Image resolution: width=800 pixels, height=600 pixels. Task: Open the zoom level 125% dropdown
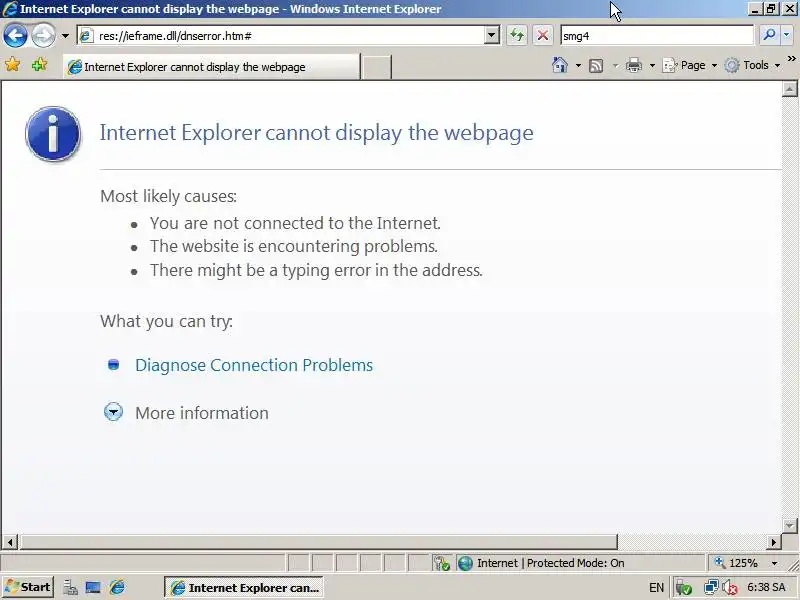tap(774, 563)
